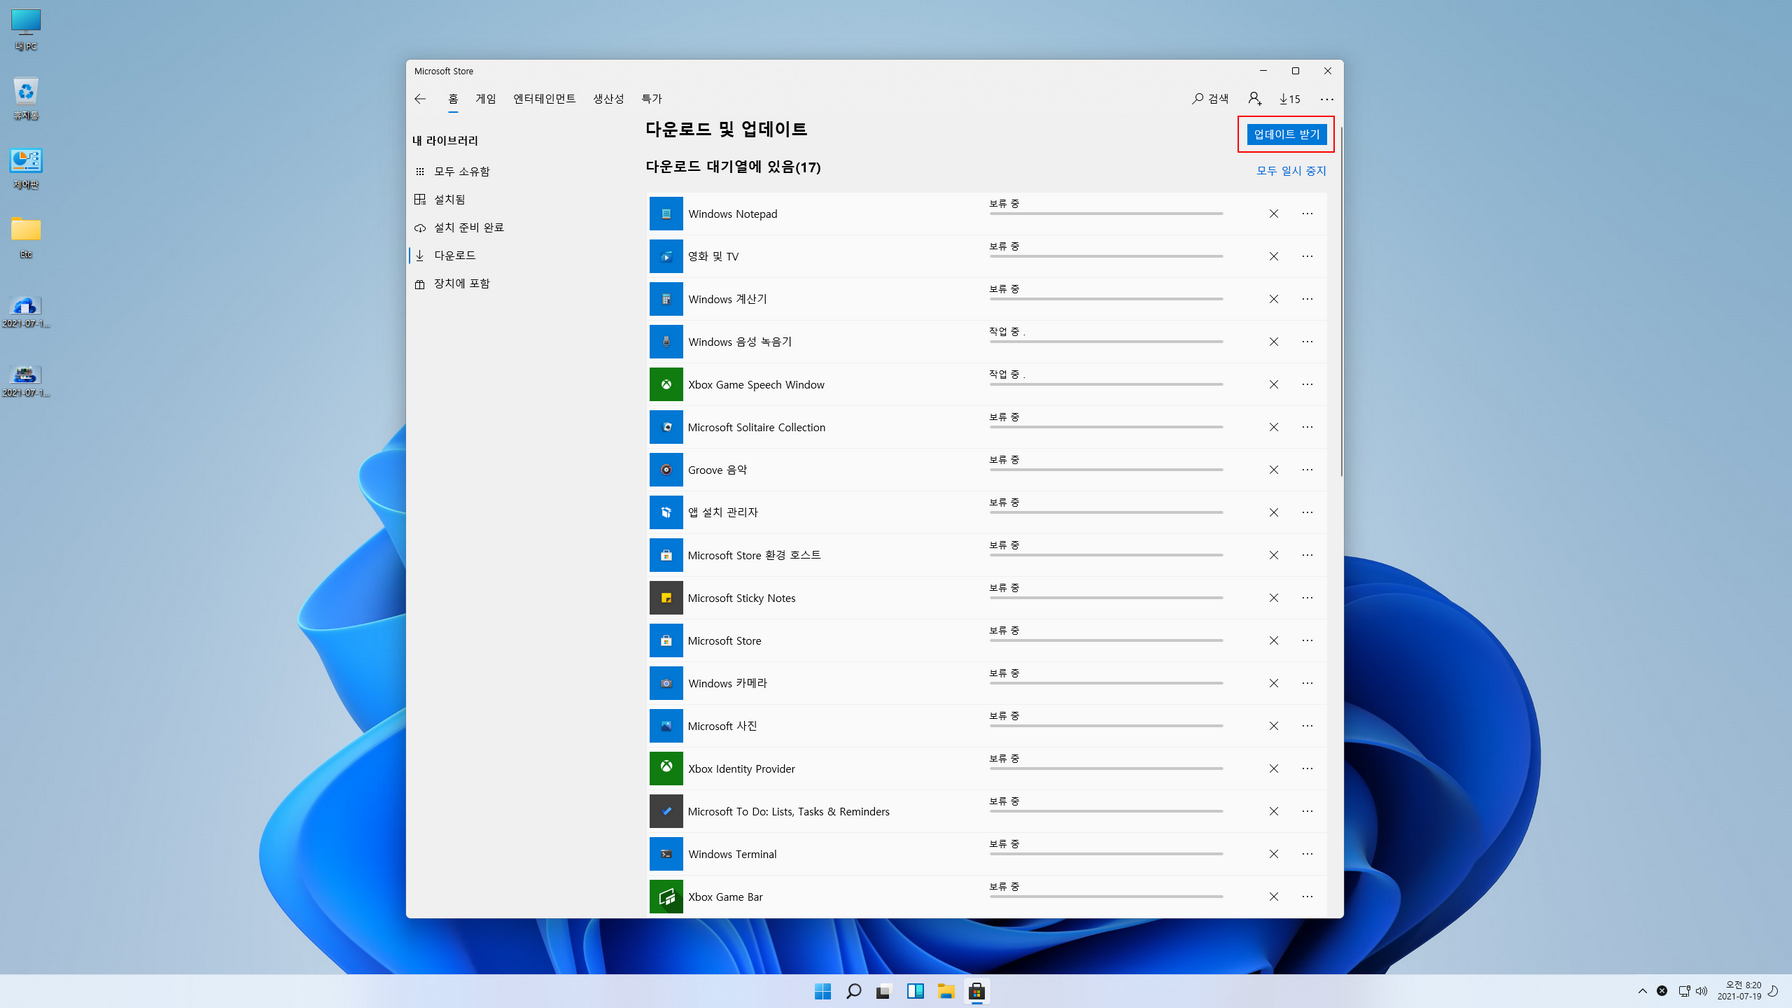Viewport: 1792px width, 1008px height.
Task: Open more options for Microsoft Store row
Action: coord(1308,641)
